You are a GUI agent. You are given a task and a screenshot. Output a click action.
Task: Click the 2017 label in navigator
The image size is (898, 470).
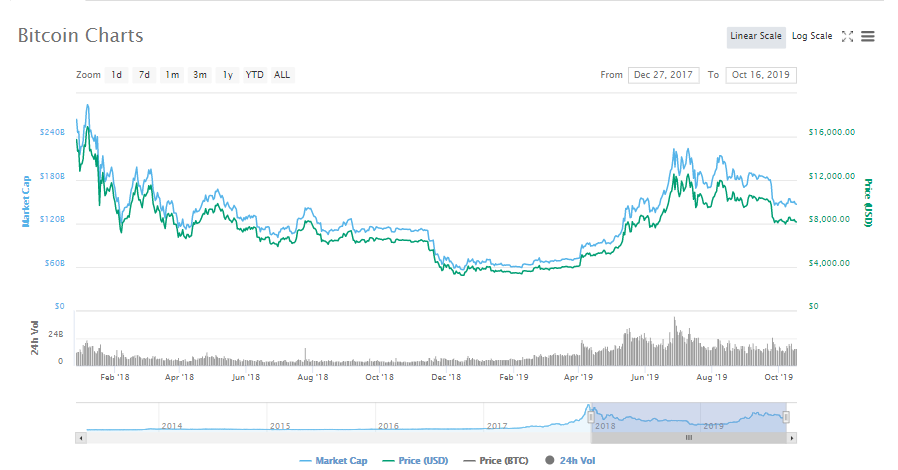coord(497,426)
